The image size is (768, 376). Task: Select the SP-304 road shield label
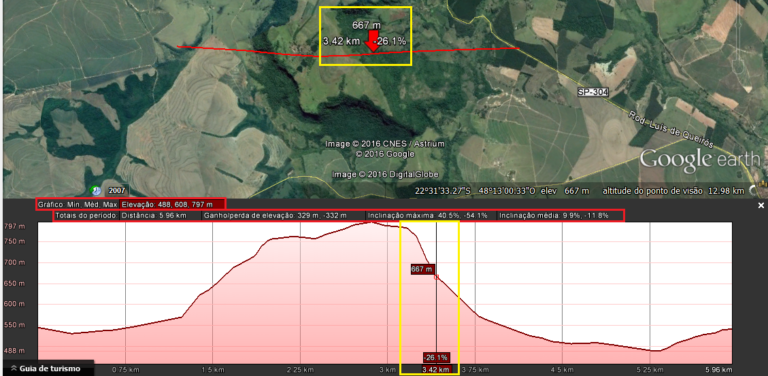pyautogui.click(x=593, y=92)
